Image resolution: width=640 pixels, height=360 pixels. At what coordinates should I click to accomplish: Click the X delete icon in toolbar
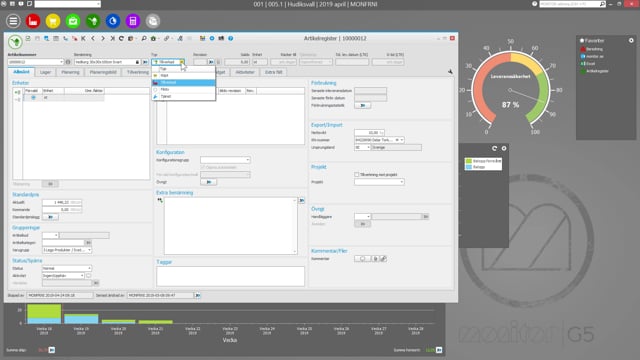[x=112, y=38]
